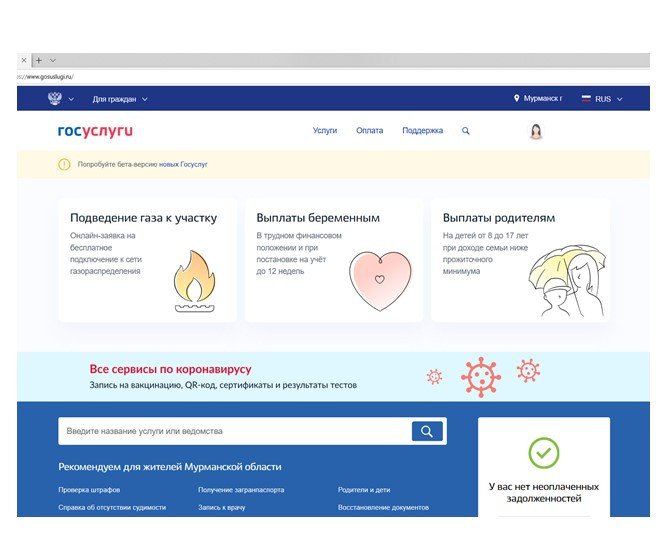The width and height of the screenshot is (663, 536).
Task: Focus the service name search field
Action: pyautogui.click(x=235, y=431)
